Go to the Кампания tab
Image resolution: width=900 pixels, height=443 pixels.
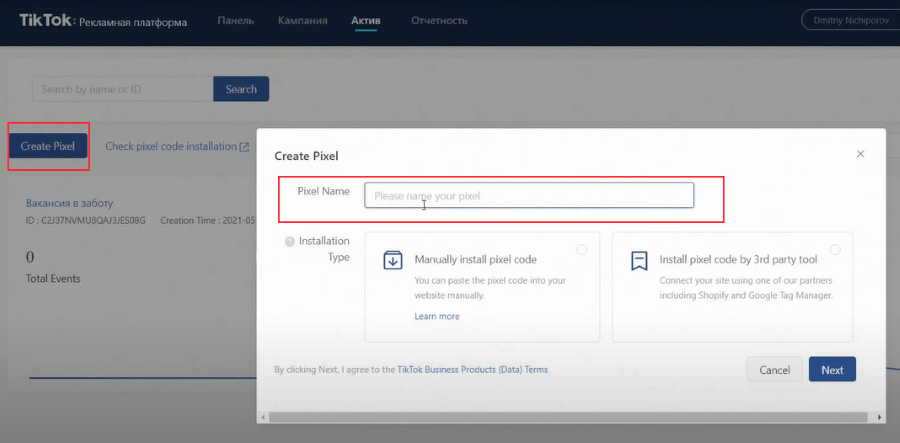(303, 21)
